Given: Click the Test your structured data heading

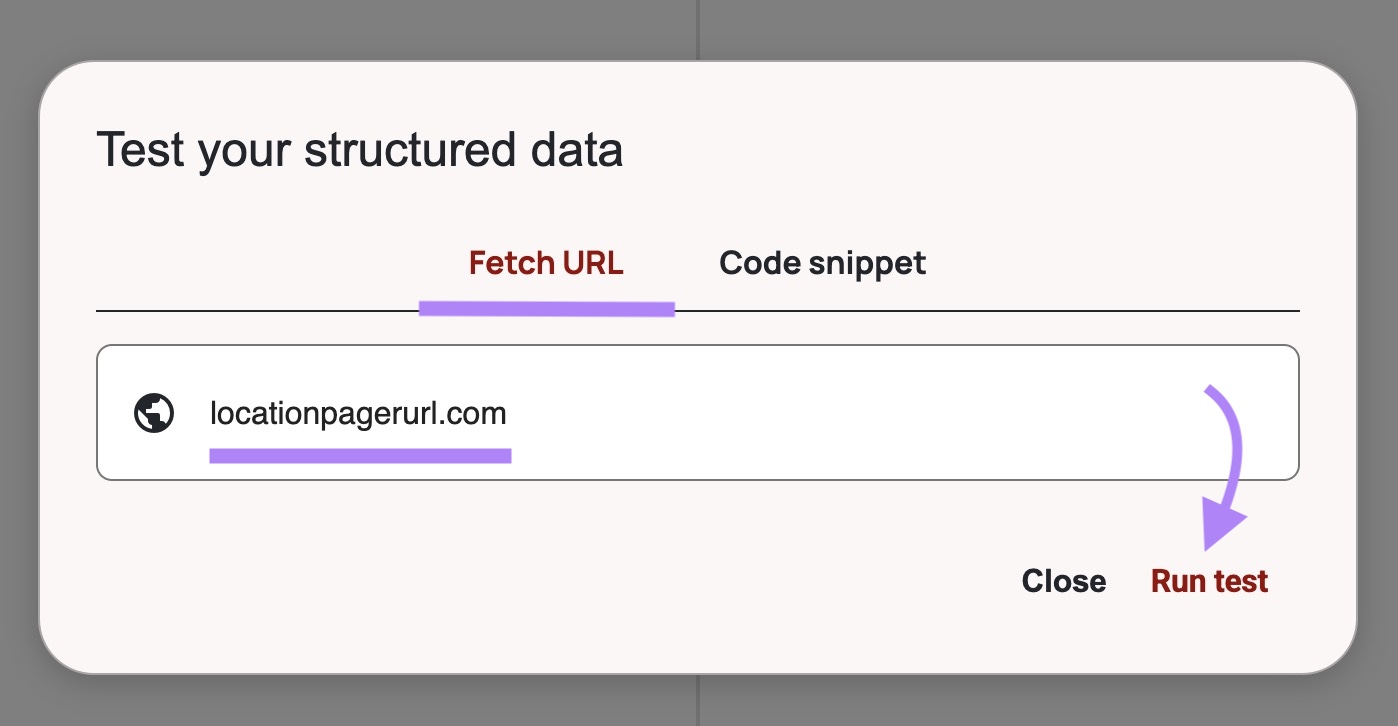Looking at the screenshot, I should (360, 148).
